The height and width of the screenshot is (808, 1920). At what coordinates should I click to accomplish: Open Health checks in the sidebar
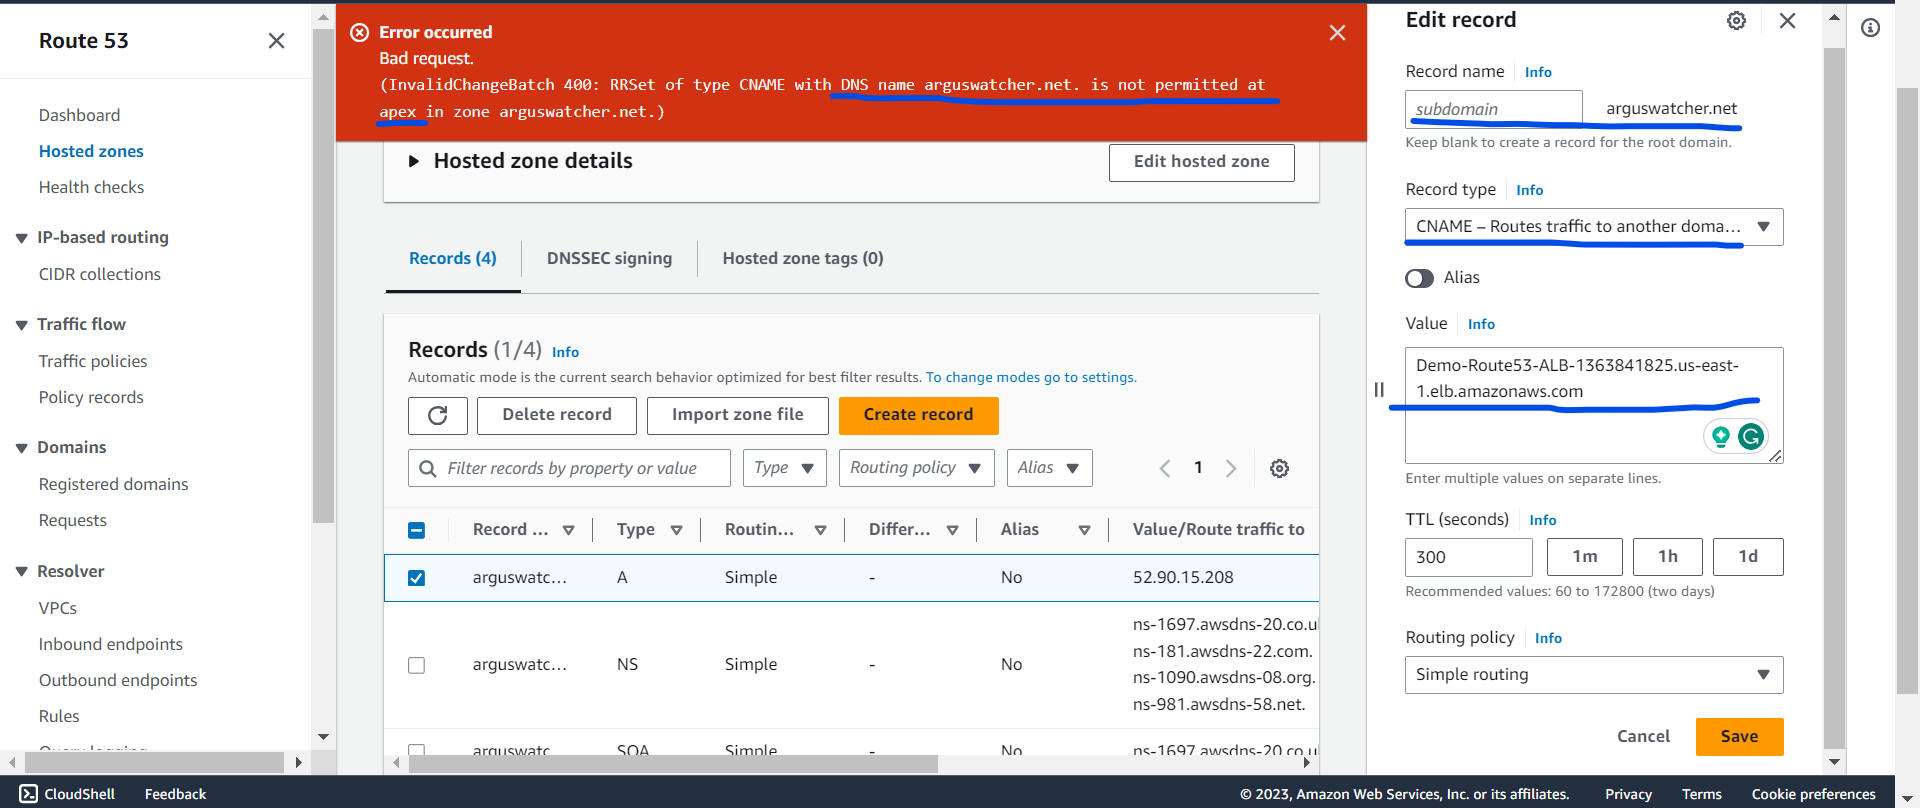click(x=91, y=187)
